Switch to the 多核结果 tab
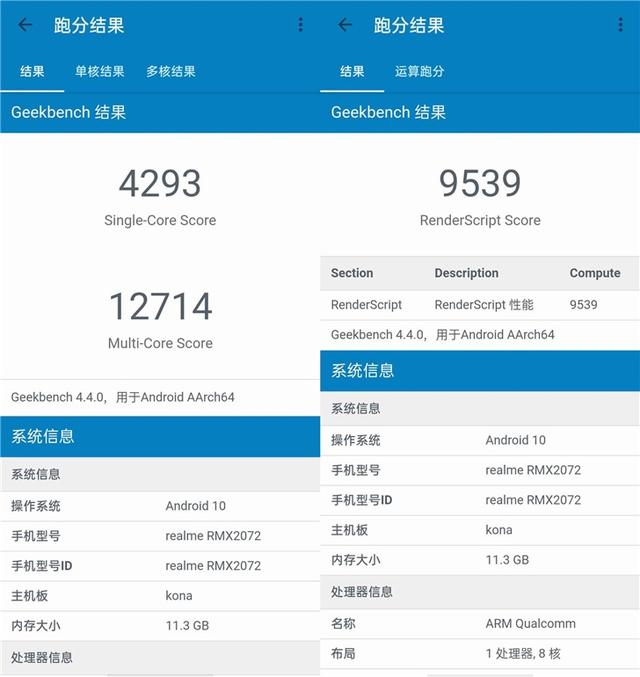The width and height of the screenshot is (640, 677). (170, 71)
